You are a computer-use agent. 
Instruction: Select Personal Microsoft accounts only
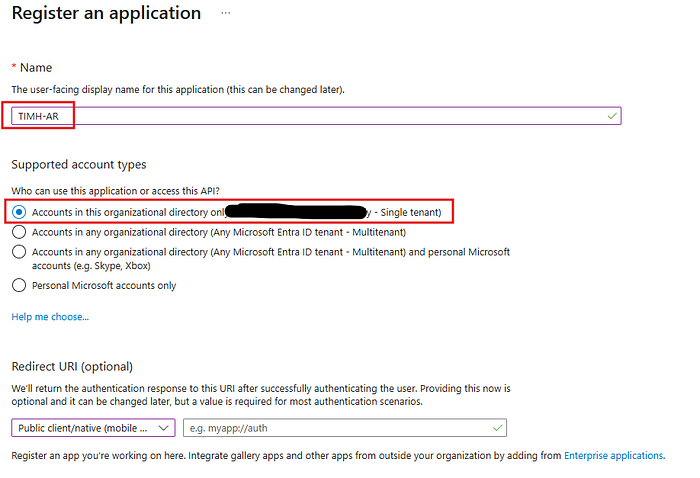19,285
